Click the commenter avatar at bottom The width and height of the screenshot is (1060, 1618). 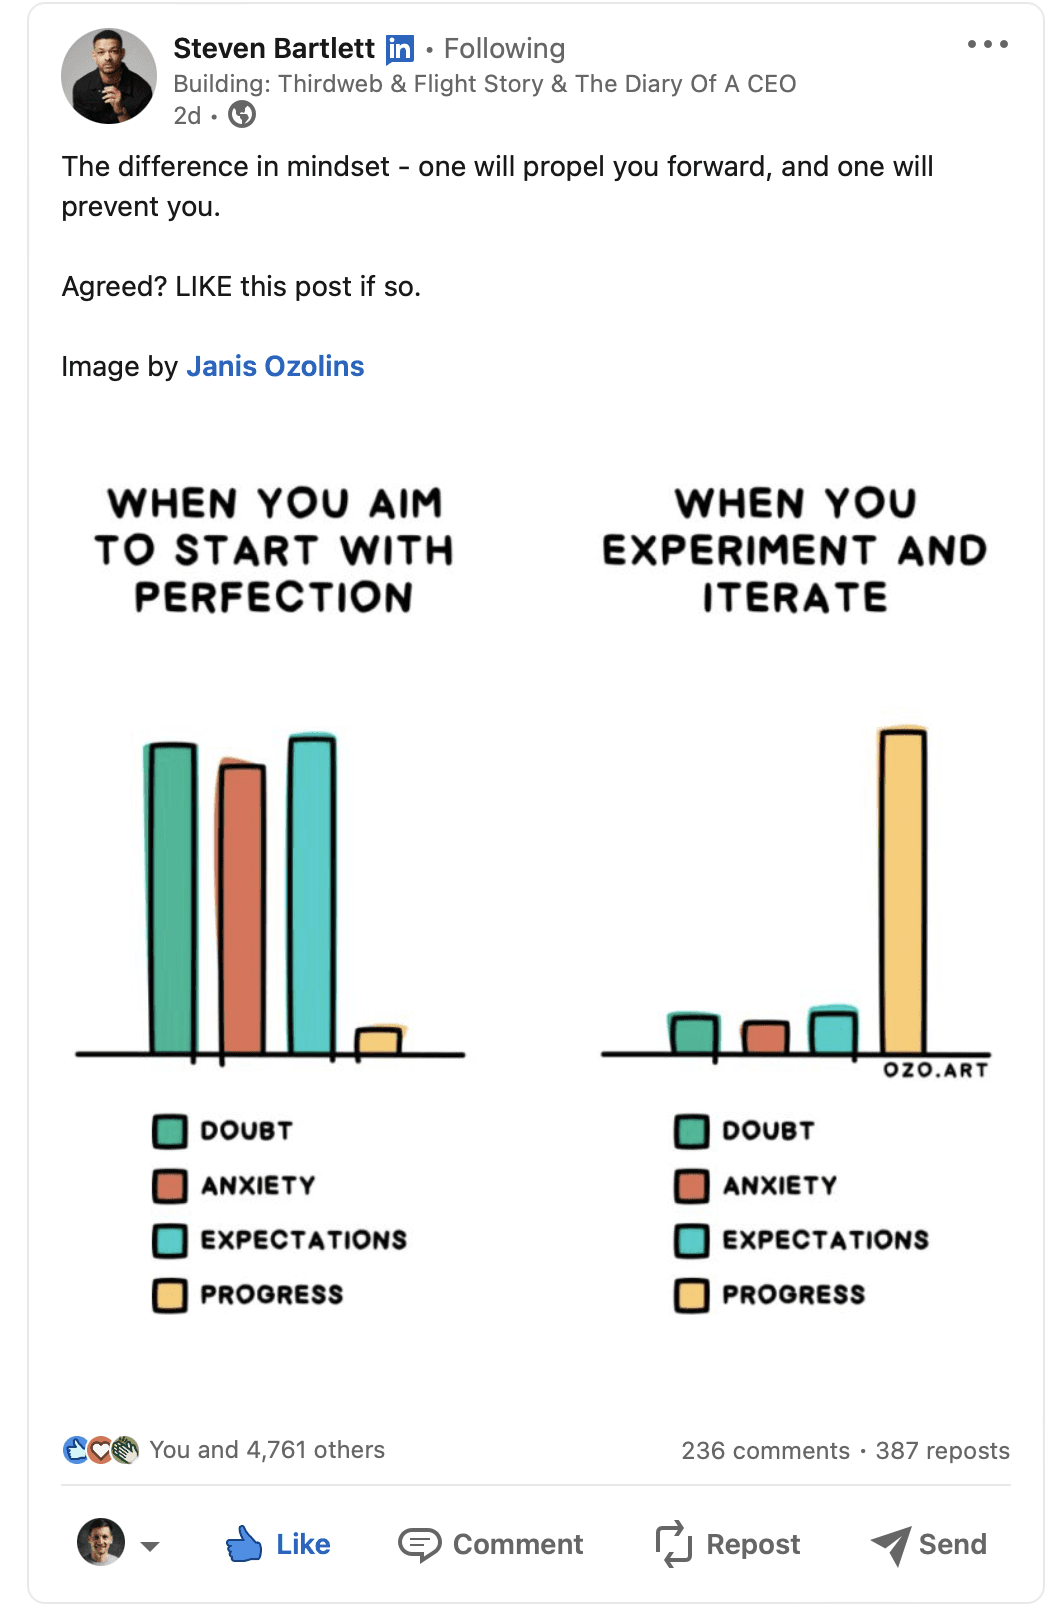(x=101, y=1542)
